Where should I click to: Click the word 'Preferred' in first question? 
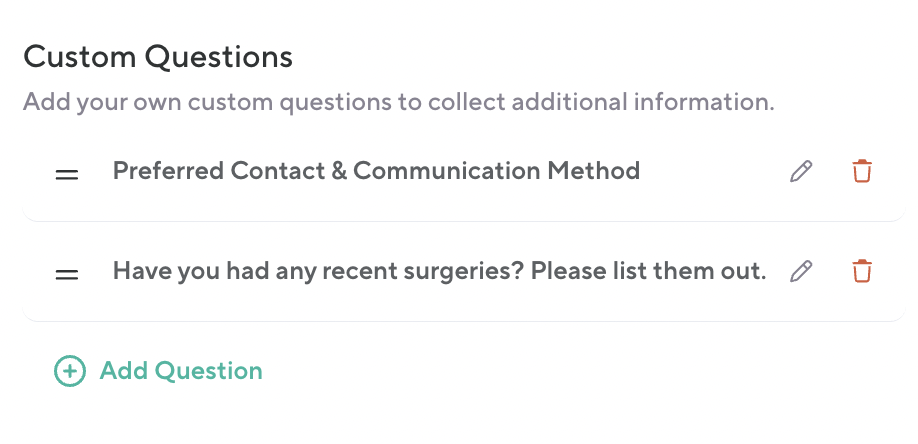[168, 171]
